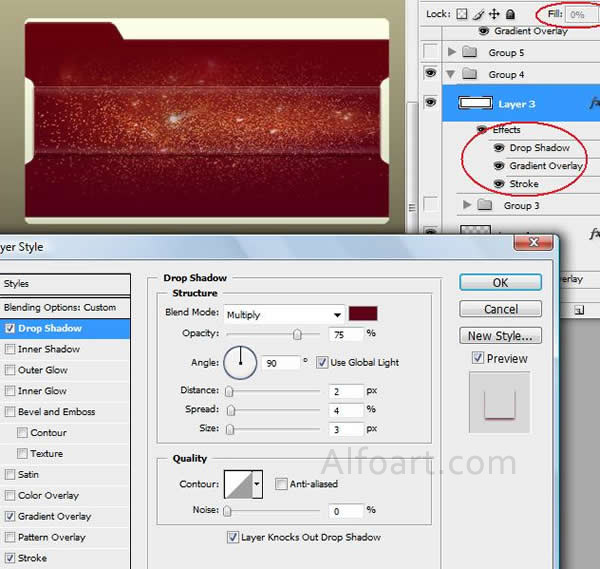Open the Contour picker dropdown arrow

(257, 484)
